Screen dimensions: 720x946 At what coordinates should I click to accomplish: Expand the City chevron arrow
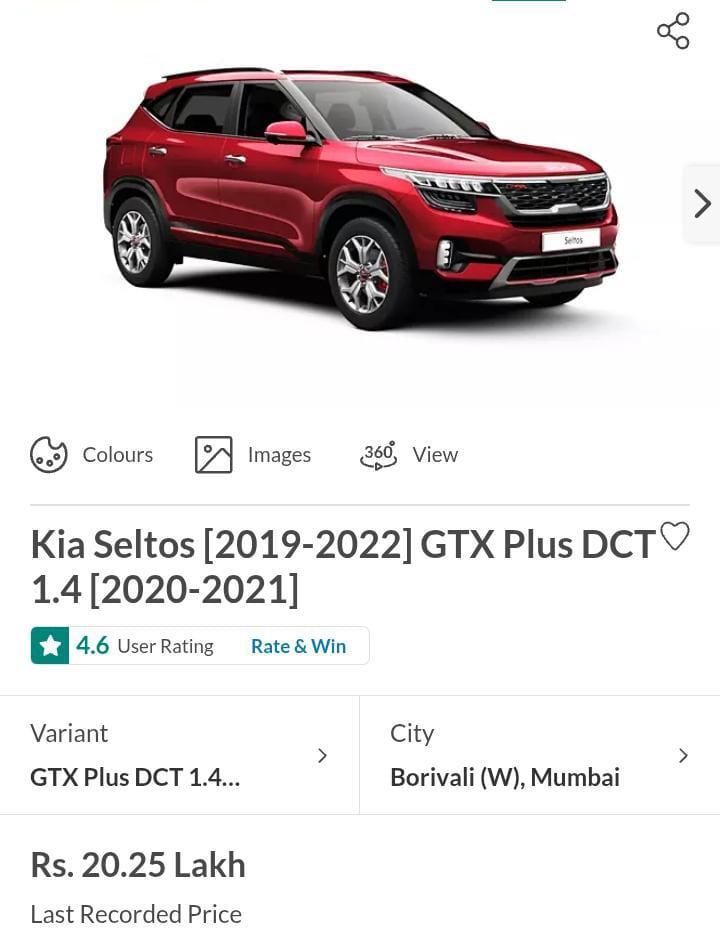(x=683, y=756)
